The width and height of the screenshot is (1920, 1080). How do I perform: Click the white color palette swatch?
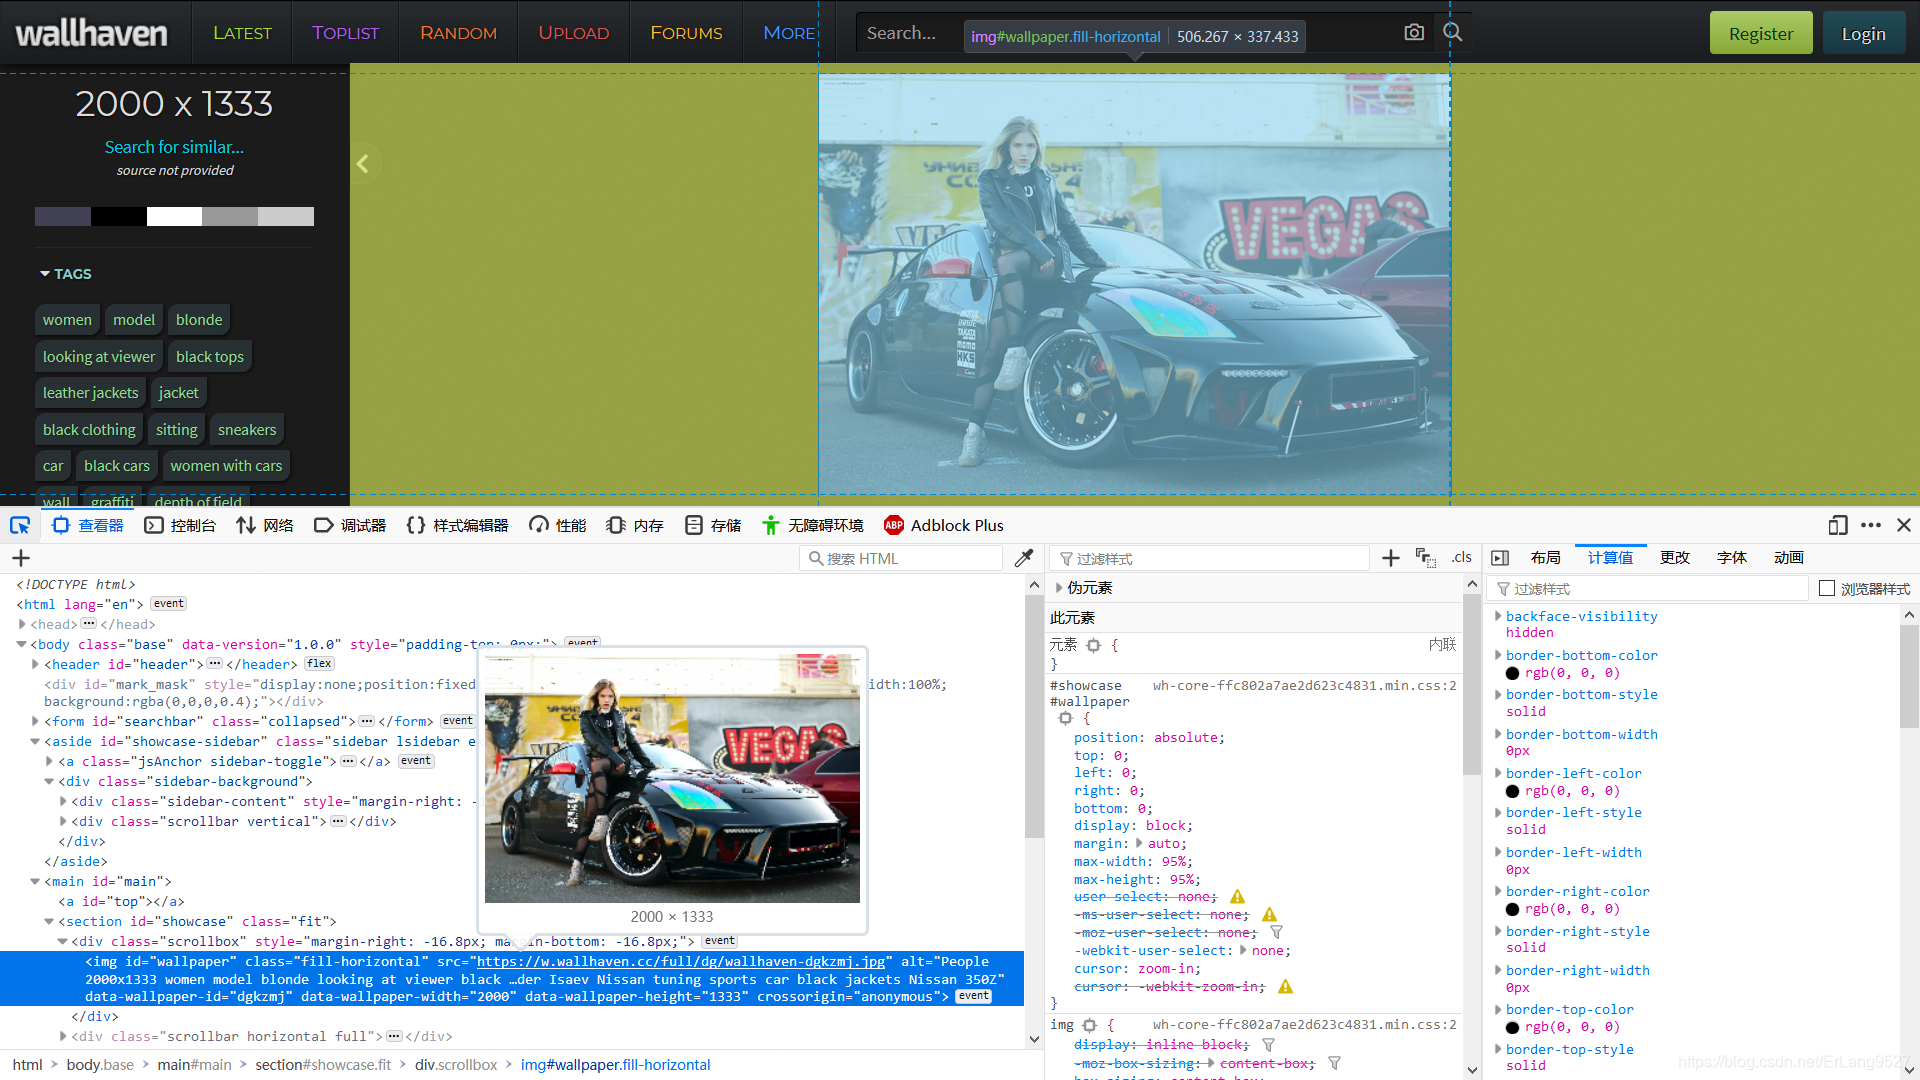[174, 216]
